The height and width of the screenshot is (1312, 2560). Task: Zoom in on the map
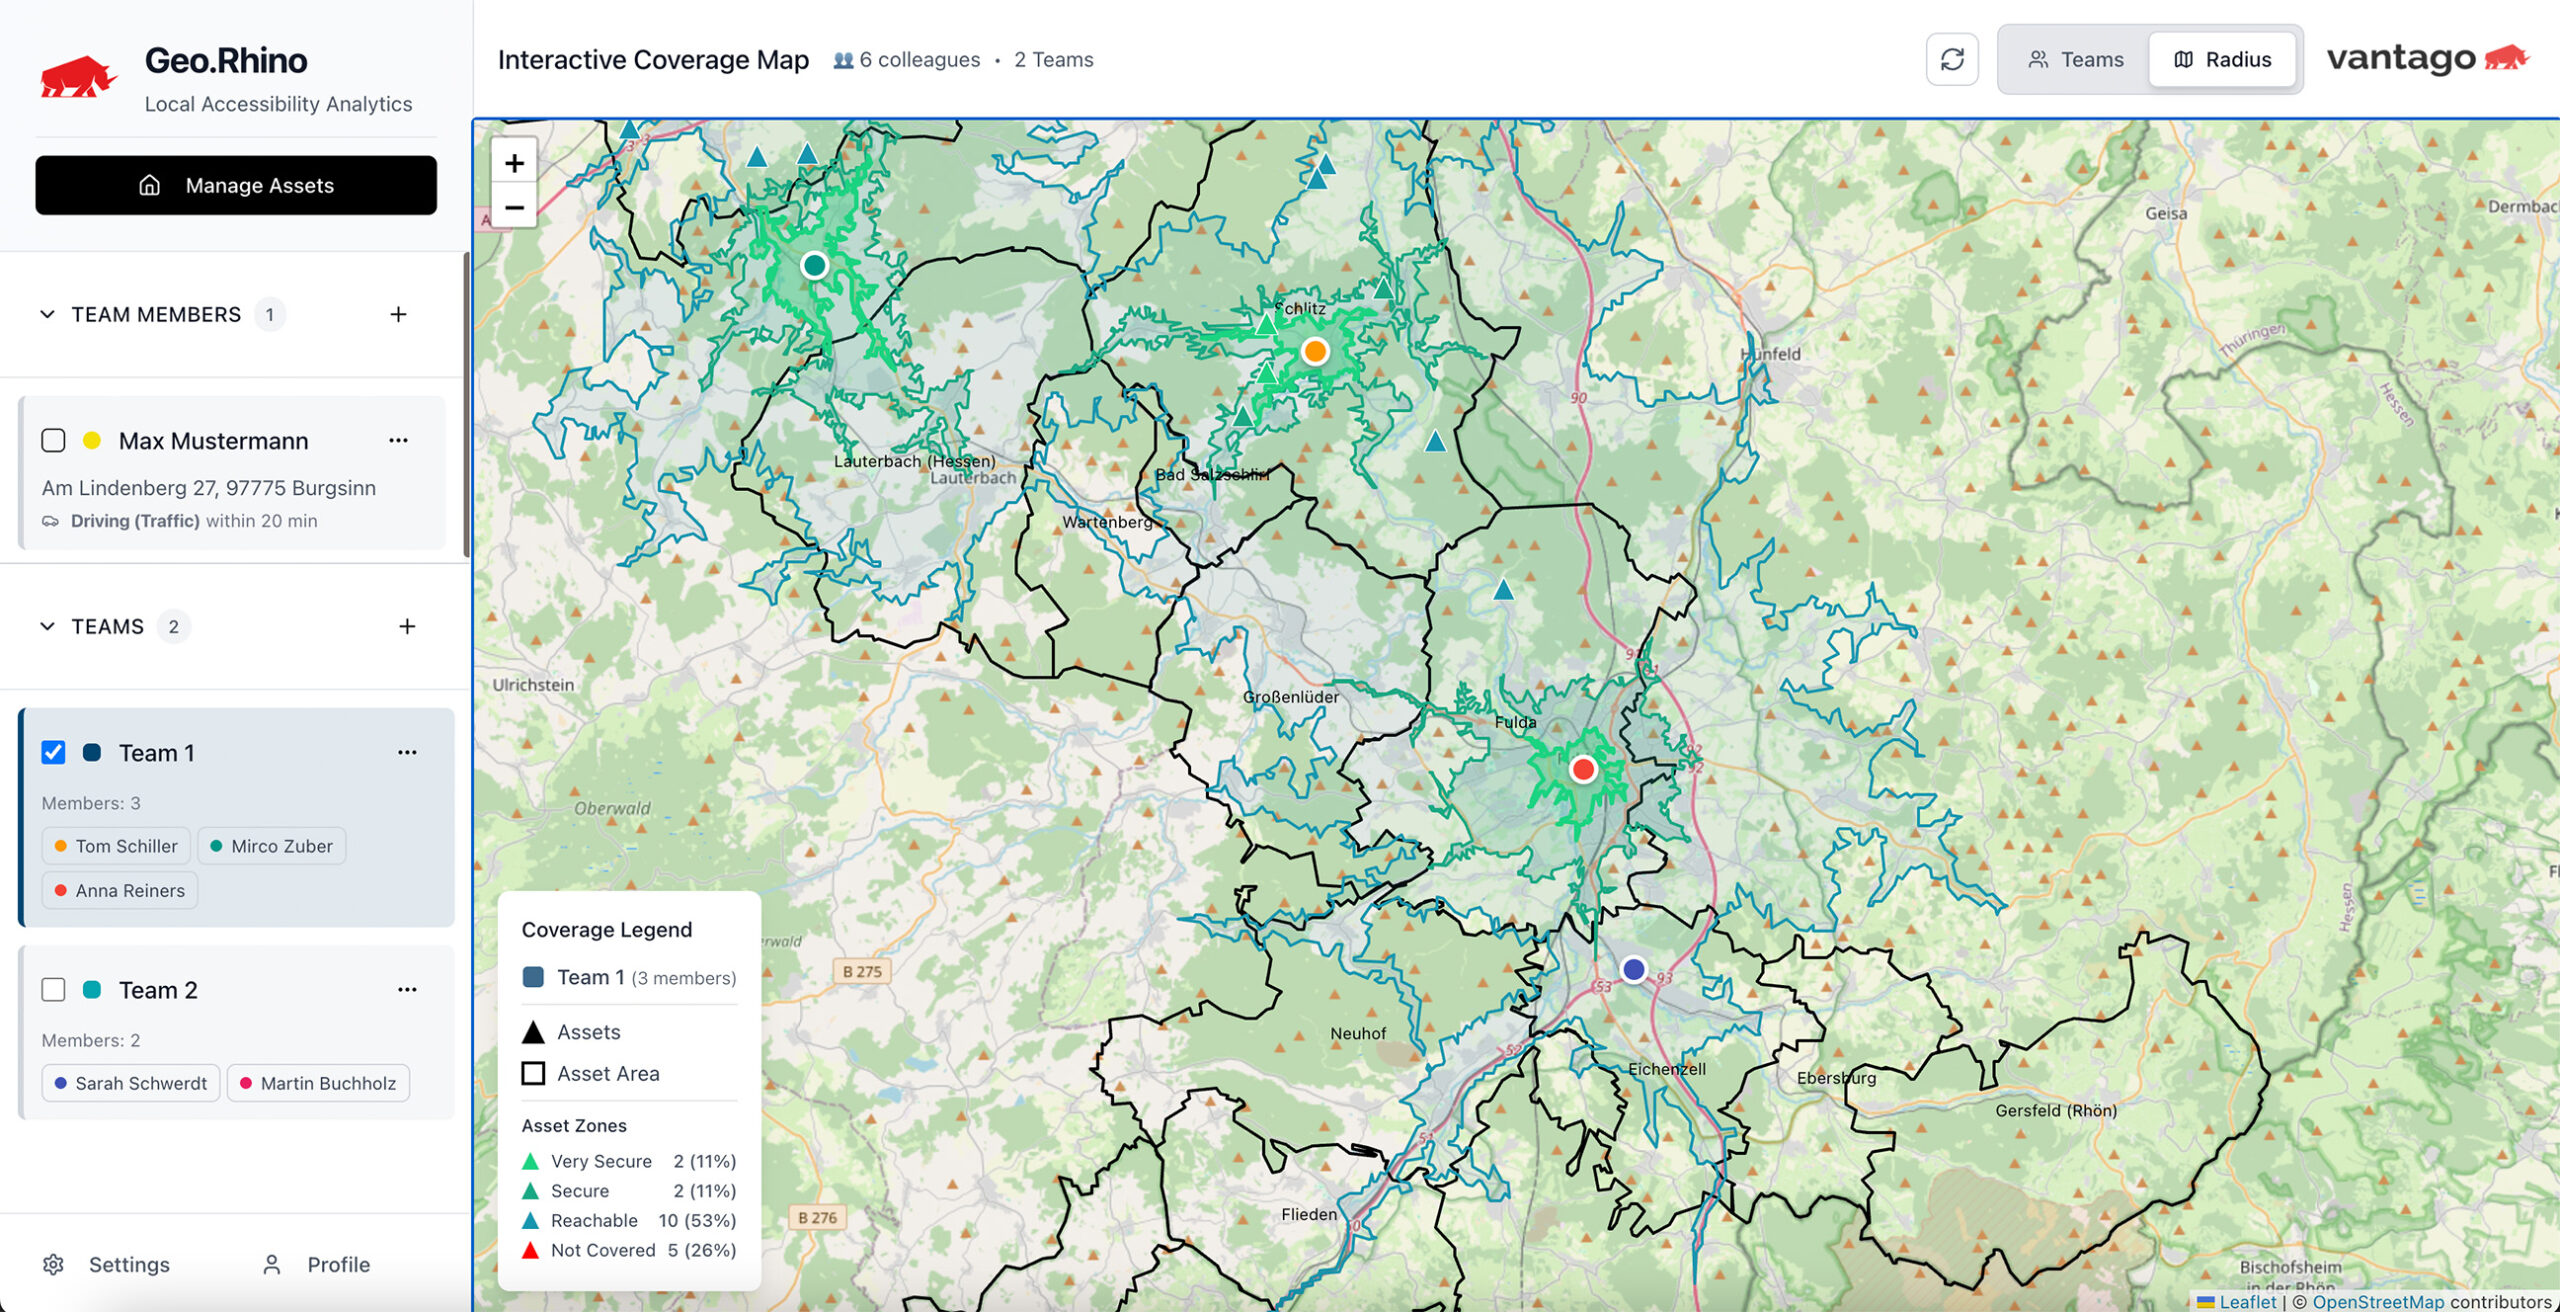coord(514,163)
